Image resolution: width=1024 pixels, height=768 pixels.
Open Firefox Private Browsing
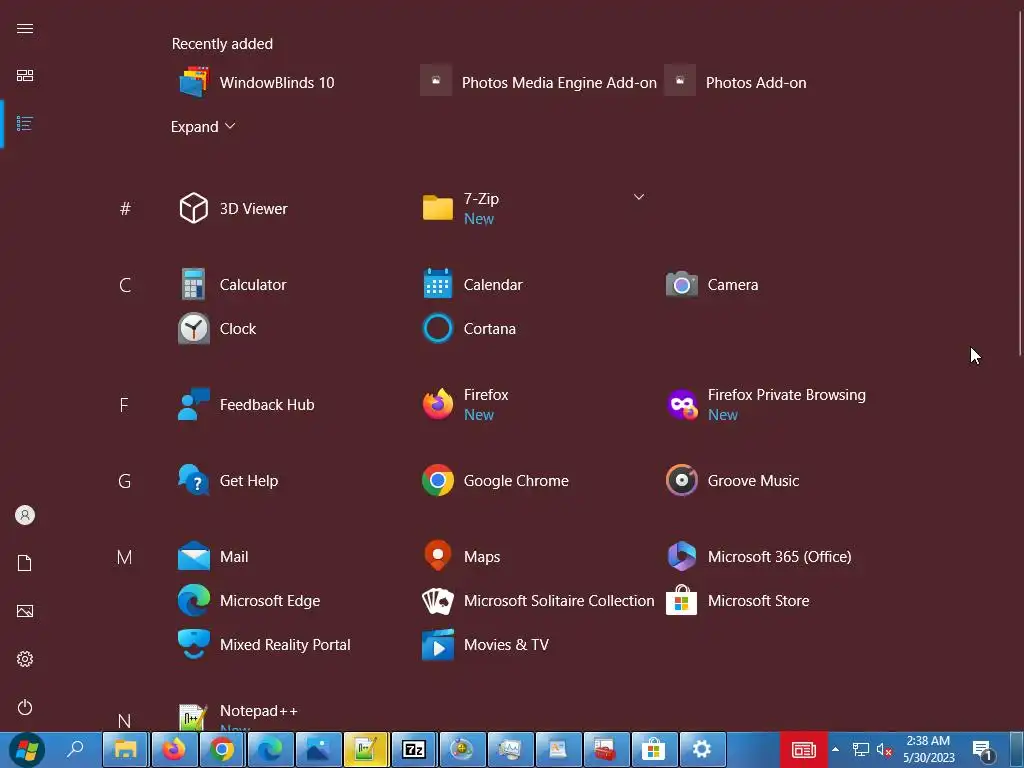click(x=767, y=405)
